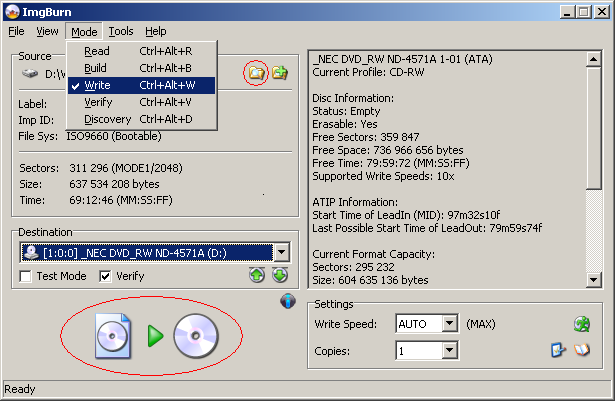Image resolution: width=615 pixels, height=401 pixels.
Task: Open the destination drive dropdown arrow
Action: point(282,253)
